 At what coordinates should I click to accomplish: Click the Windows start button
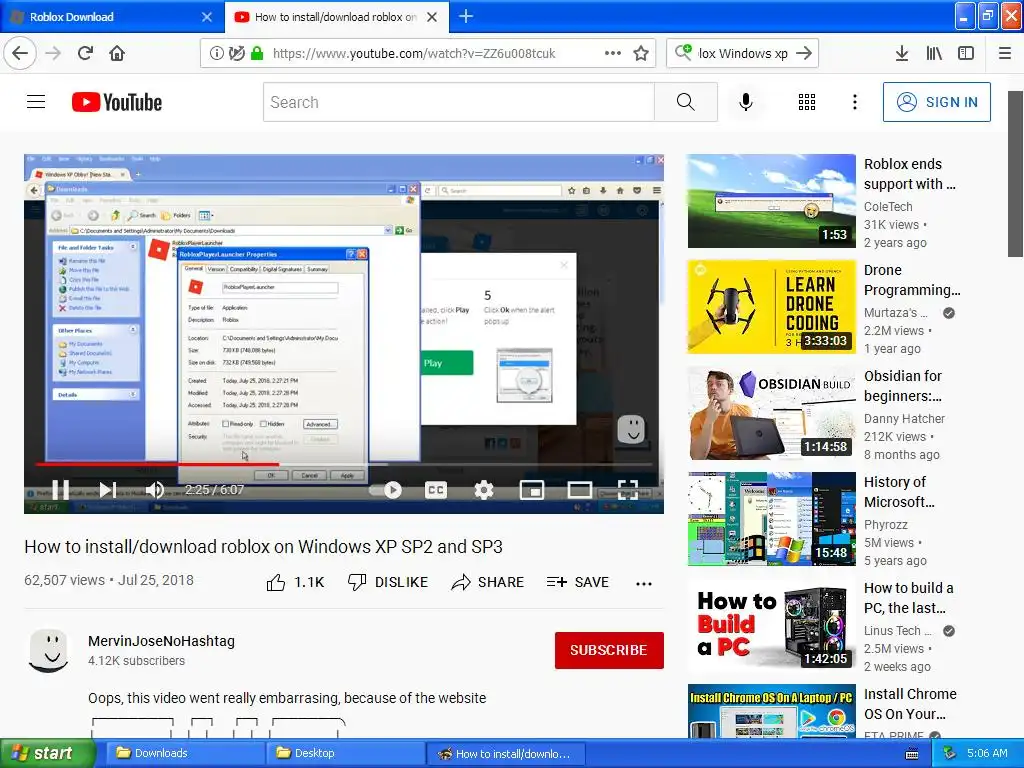click(46, 753)
